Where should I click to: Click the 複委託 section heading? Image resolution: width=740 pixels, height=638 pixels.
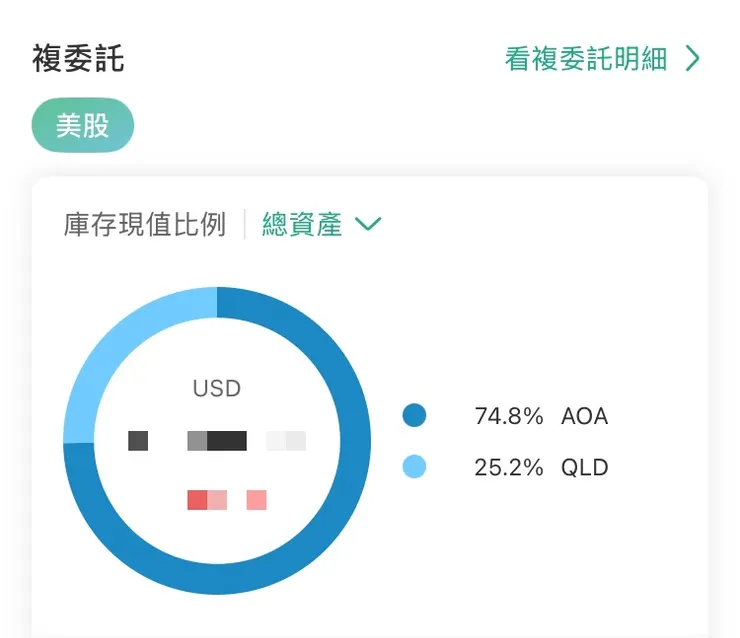(78, 58)
